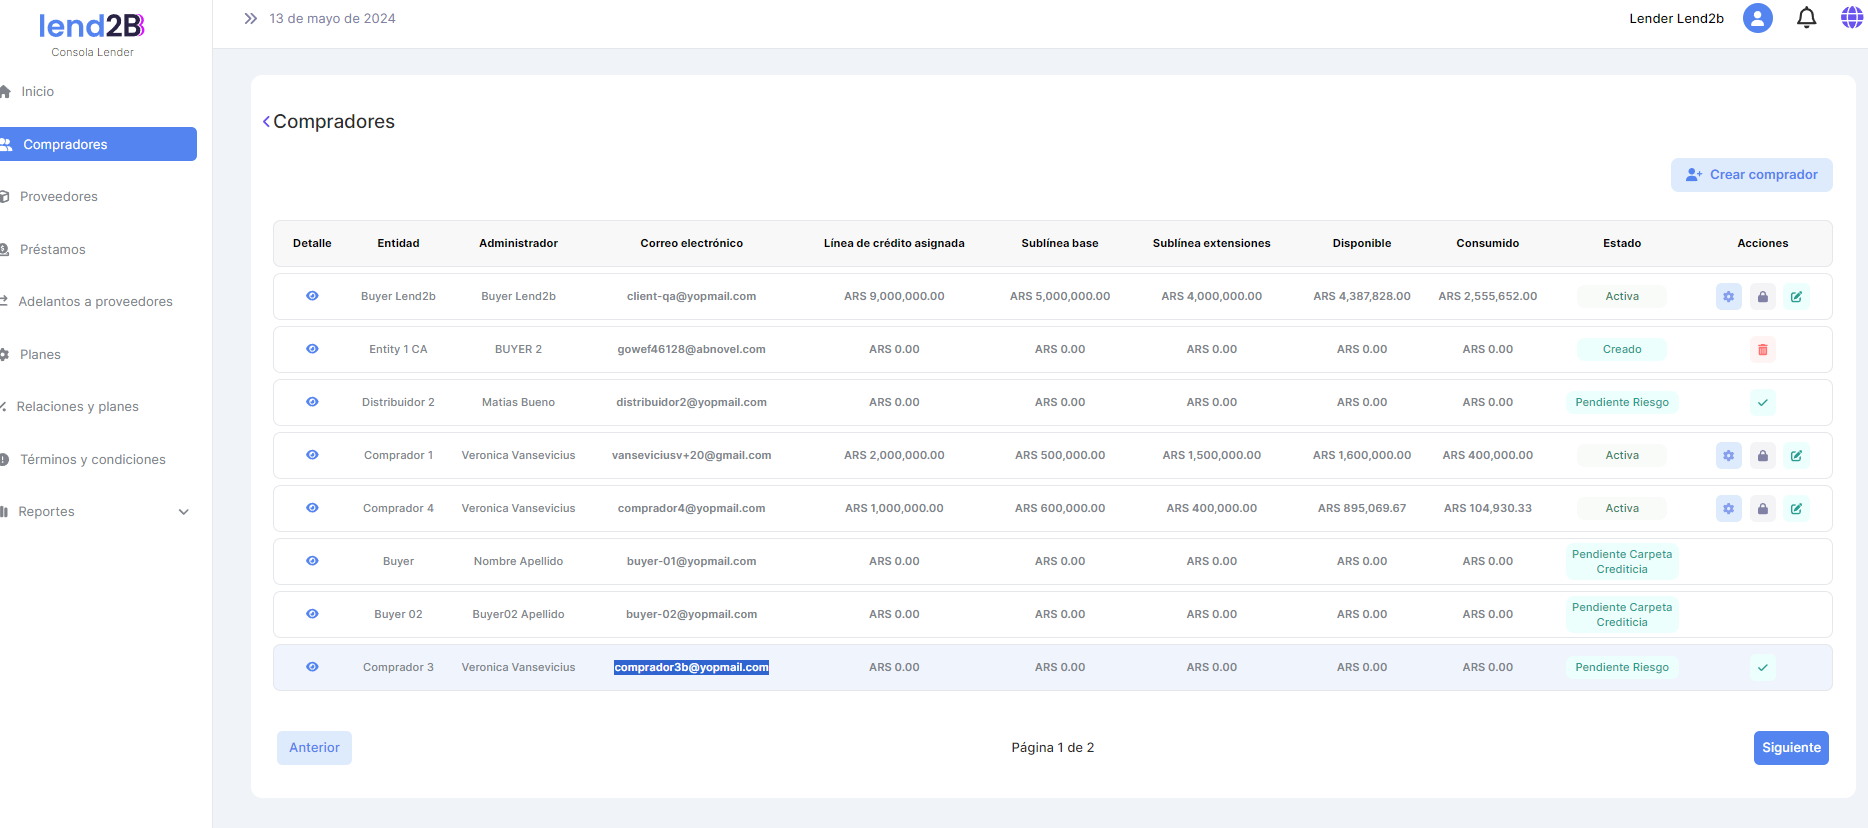1868x828 pixels.
Task: Delete Entity 1 CA with trash icon
Action: [x=1762, y=350]
